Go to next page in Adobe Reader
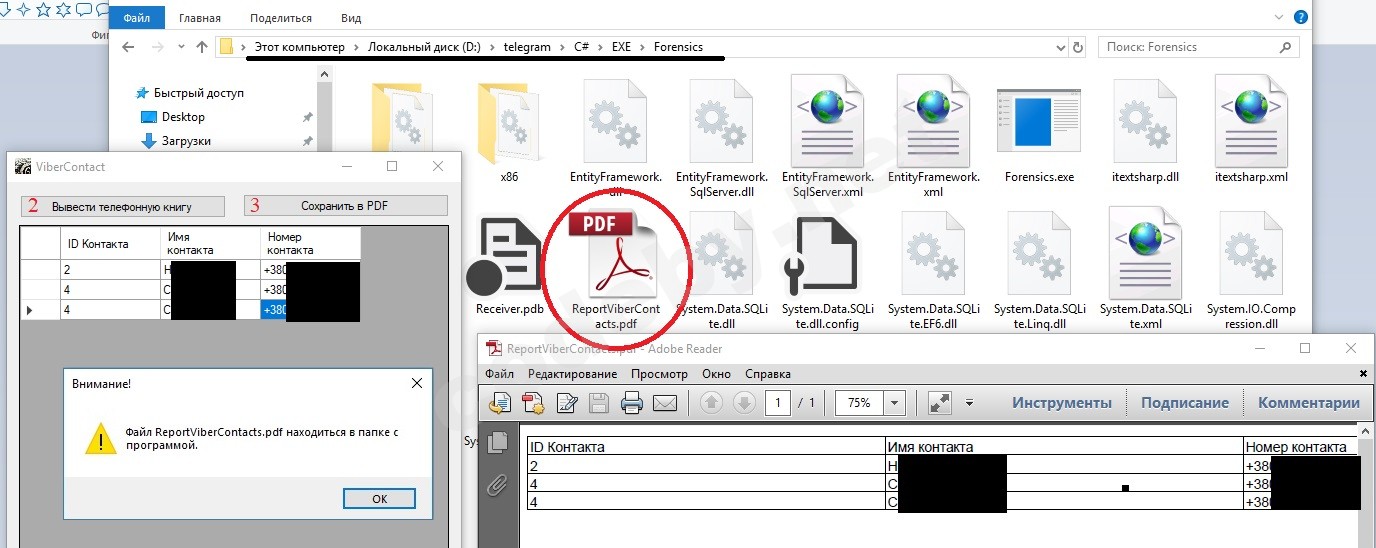1376x548 pixels. pos(744,403)
